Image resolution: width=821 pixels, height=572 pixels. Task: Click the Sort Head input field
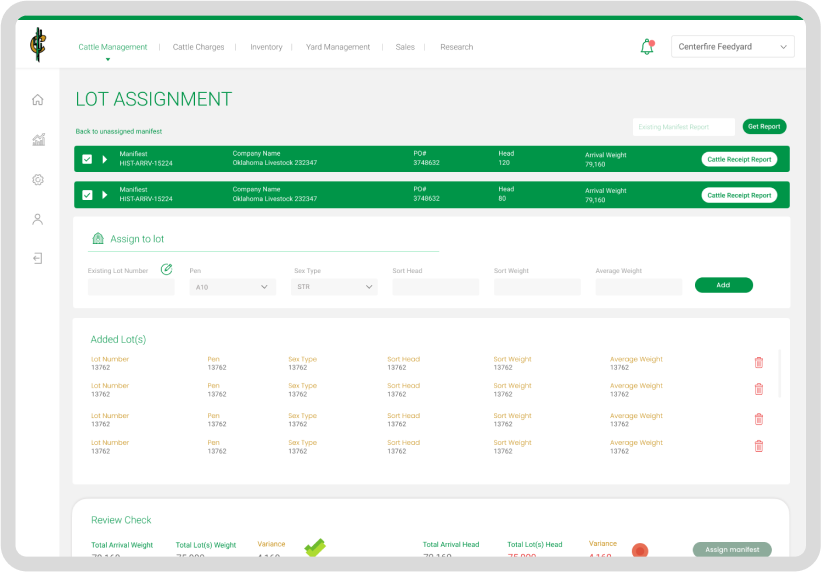[435, 287]
